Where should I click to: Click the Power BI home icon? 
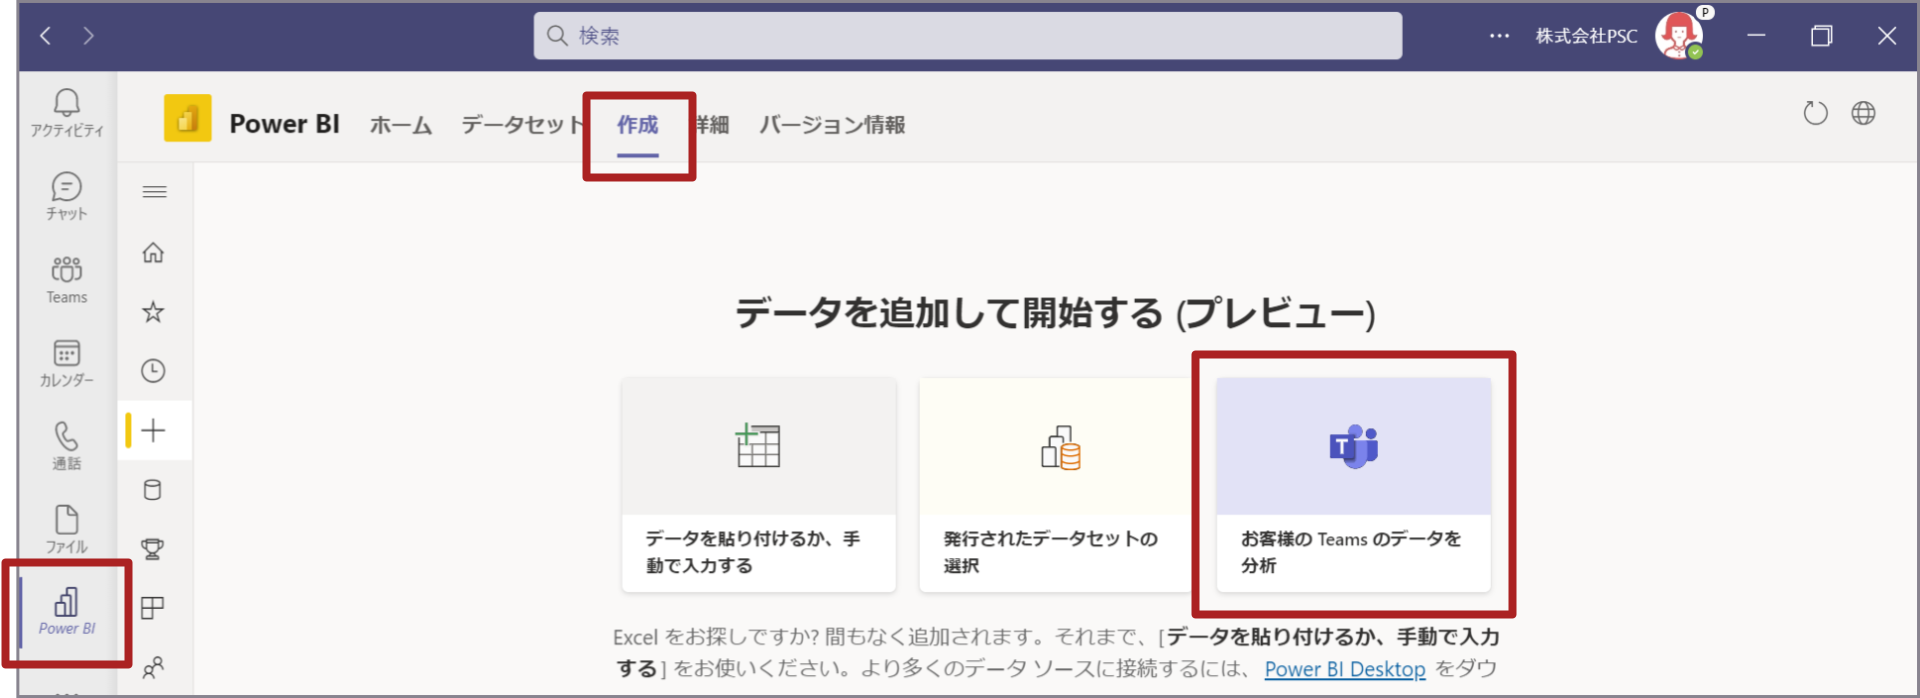(153, 253)
